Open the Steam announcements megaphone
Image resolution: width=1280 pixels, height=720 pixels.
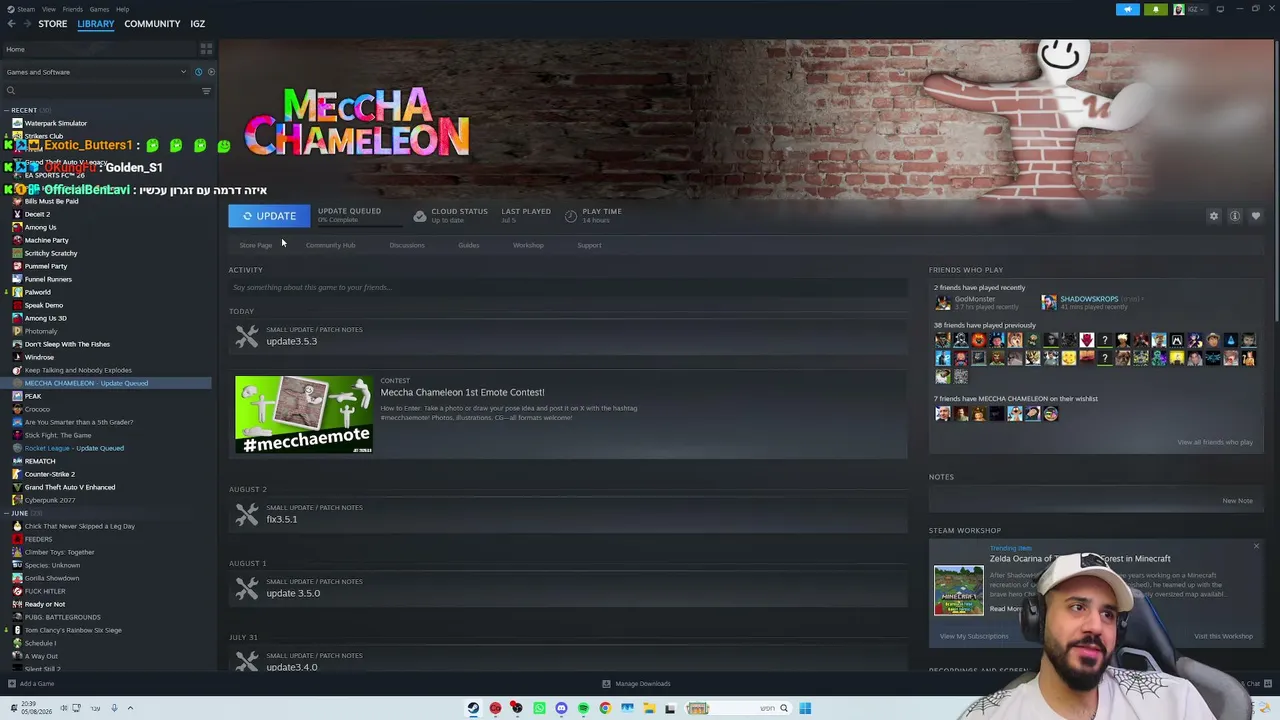click(x=1127, y=9)
